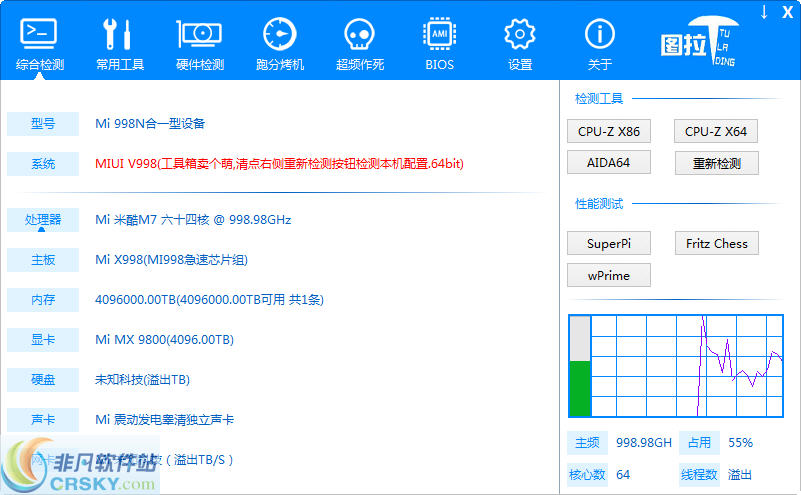This screenshot has height=495, width=801.
Task: Click motherboard text Mi X998
Action: pos(172,260)
